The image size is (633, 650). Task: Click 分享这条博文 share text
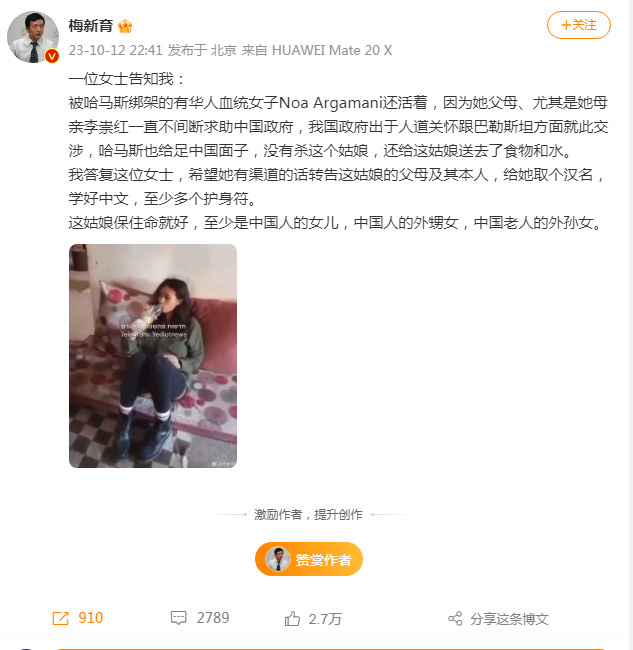(x=509, y=619)
